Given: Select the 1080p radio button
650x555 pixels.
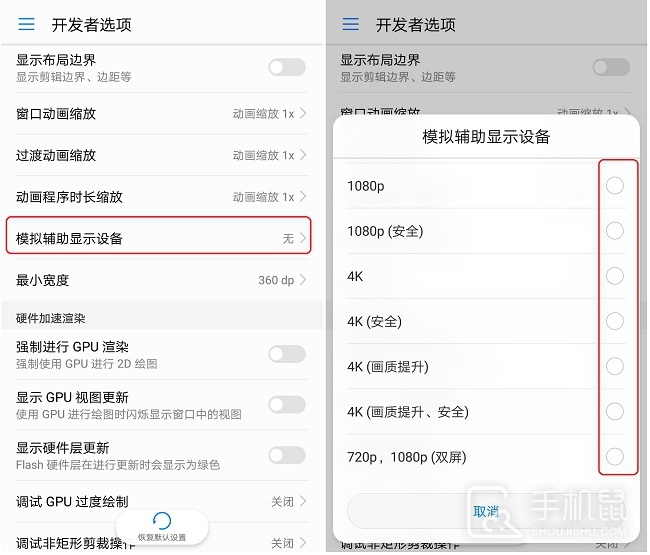Looking at the screenshot, I should coord(615,186).
